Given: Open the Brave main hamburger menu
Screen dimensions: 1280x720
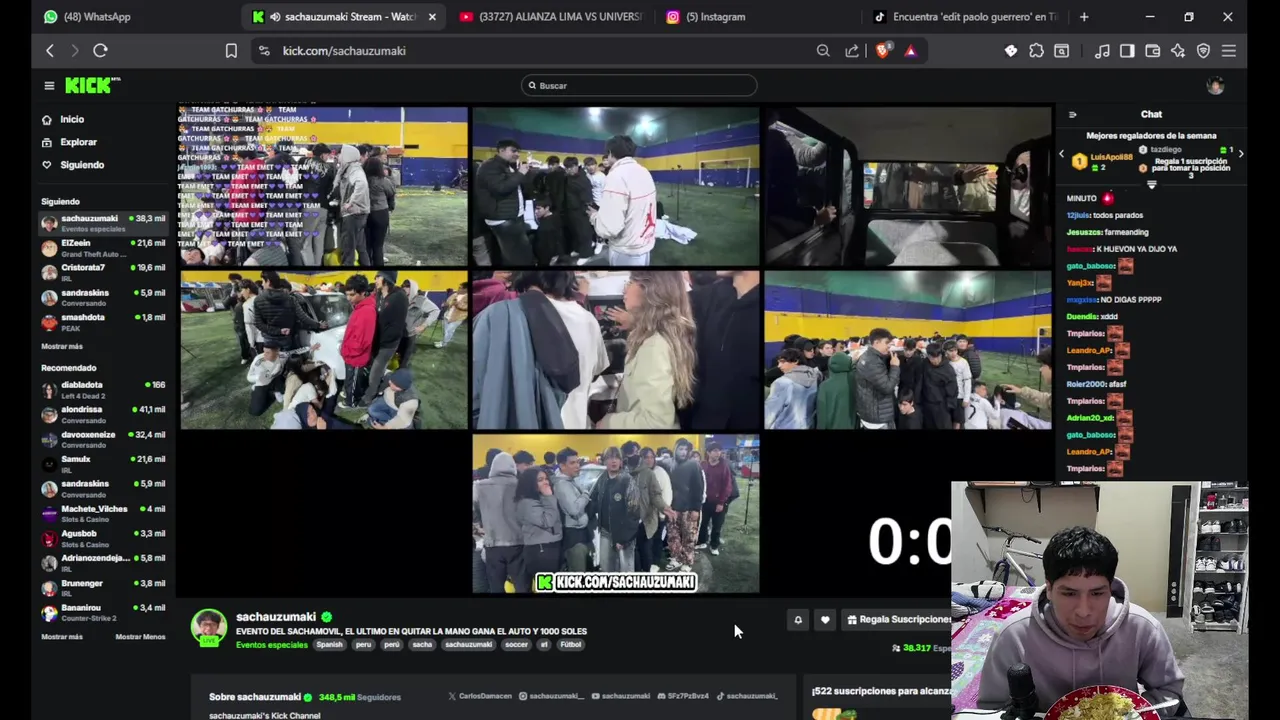Looking at the screenshot, I should pyautogui.click(x=1229, y=50).
